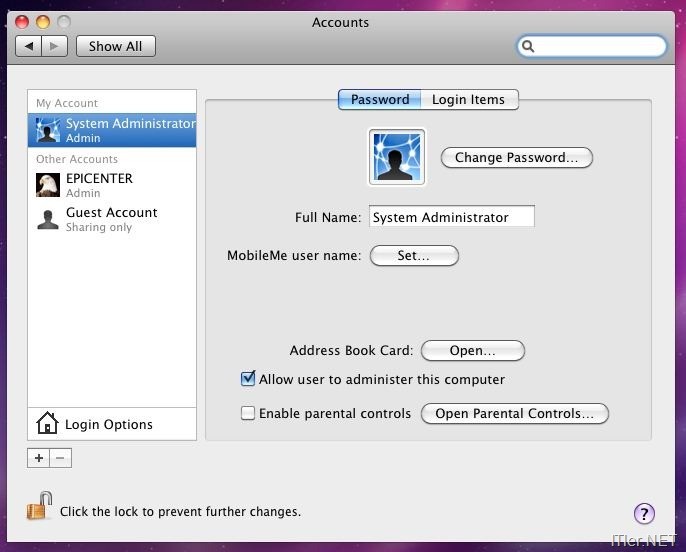Select the Guest Account silhouette icon
This screenshot has width=686, height=552.
(48, 219)
